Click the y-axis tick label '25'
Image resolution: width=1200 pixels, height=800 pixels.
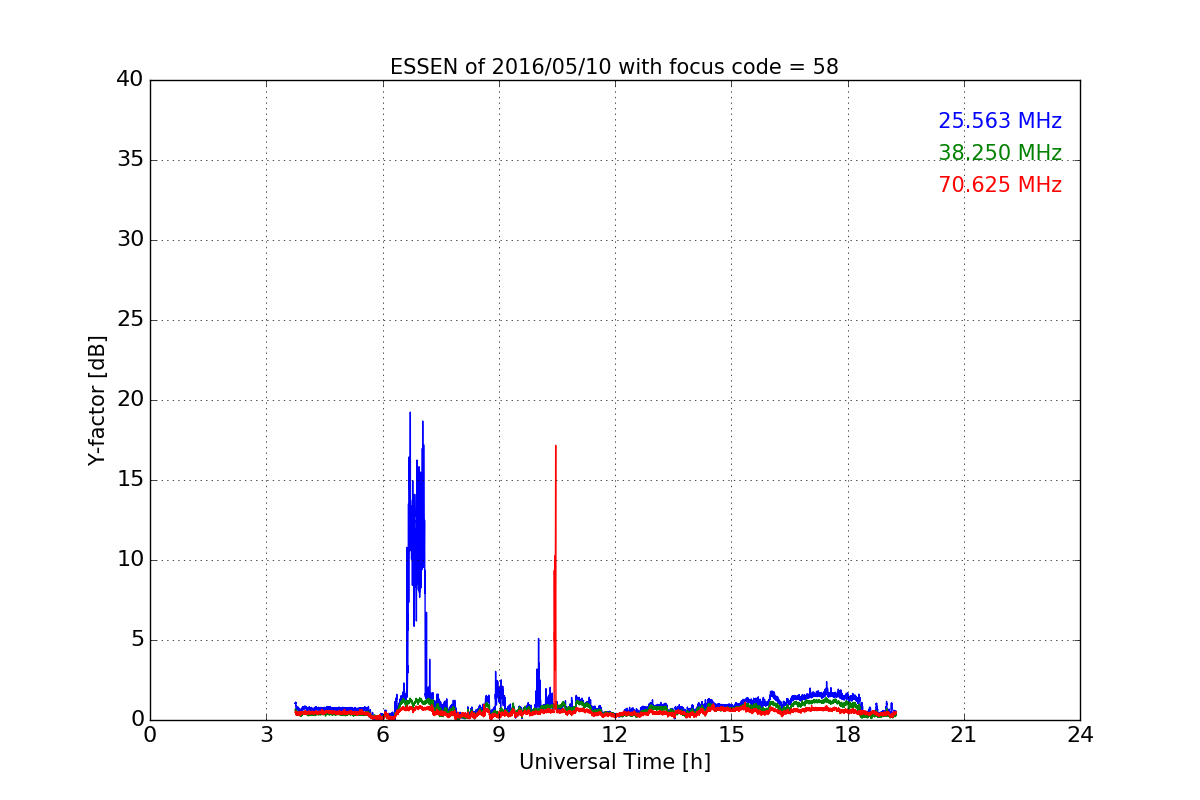pos(130,320)
